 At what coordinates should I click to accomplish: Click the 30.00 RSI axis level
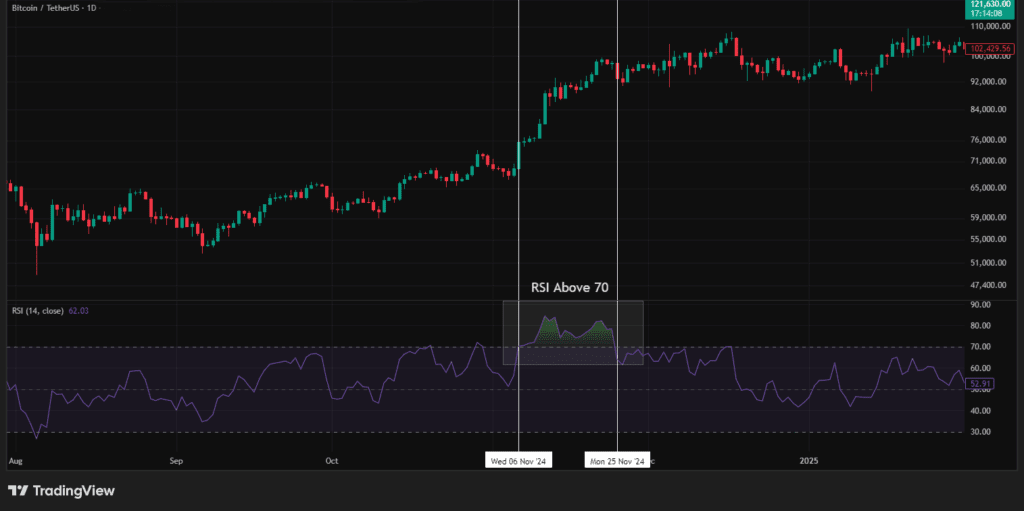click(x=980, y=432)
